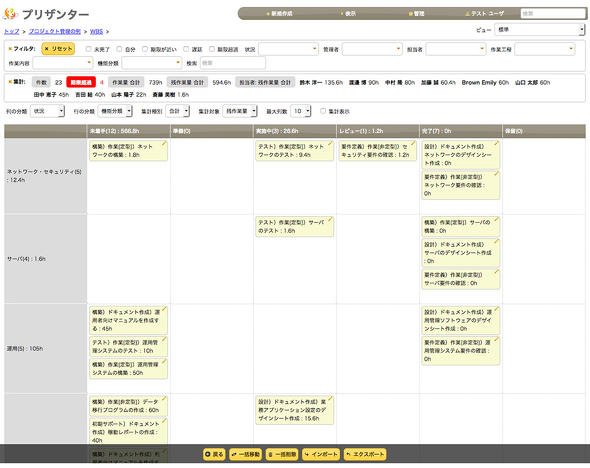Viewport: 590px width, 468px height.
Task: Check the 集計表示 checkbox
Action: coord(323,111)
